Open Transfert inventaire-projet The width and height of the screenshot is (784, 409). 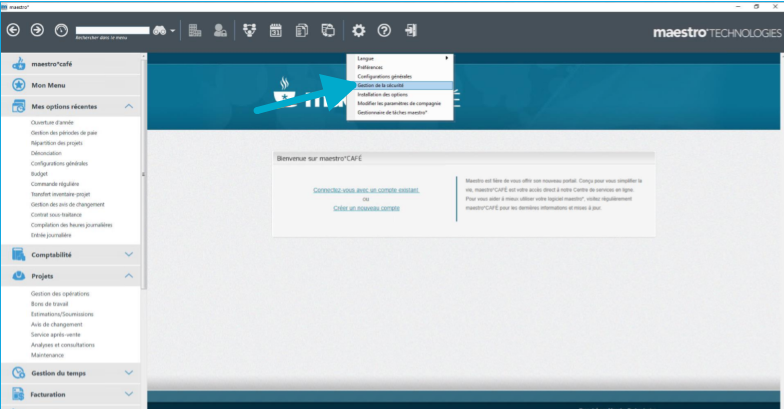(60, 194)
